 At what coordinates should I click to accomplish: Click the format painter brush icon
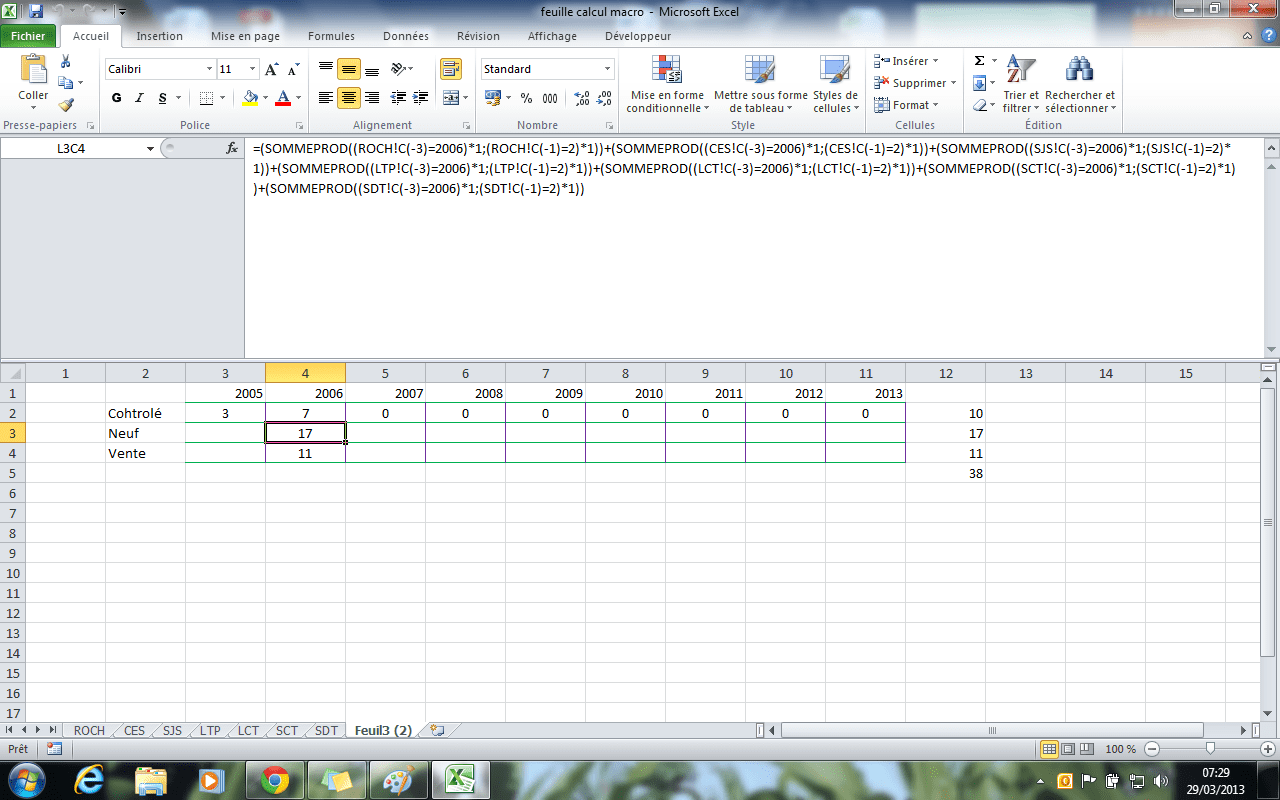[66, 104]
